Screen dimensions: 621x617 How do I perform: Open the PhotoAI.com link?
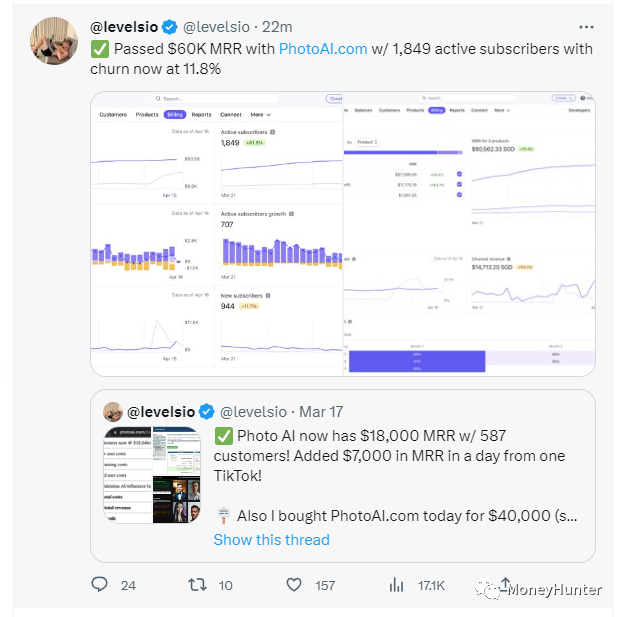[x=322, y=48]
